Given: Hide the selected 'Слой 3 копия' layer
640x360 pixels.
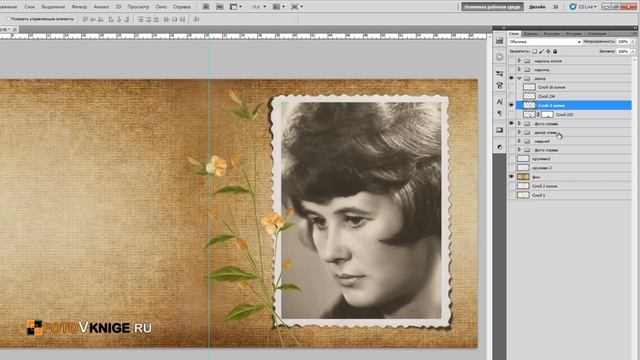Looking at the screenshot, I should pyautogui.click(x=511, y=105).
